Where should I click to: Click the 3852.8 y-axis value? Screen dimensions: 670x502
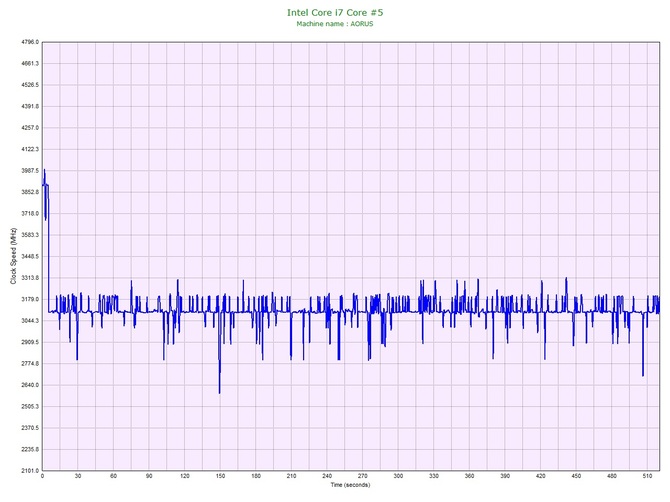[30, 192]
